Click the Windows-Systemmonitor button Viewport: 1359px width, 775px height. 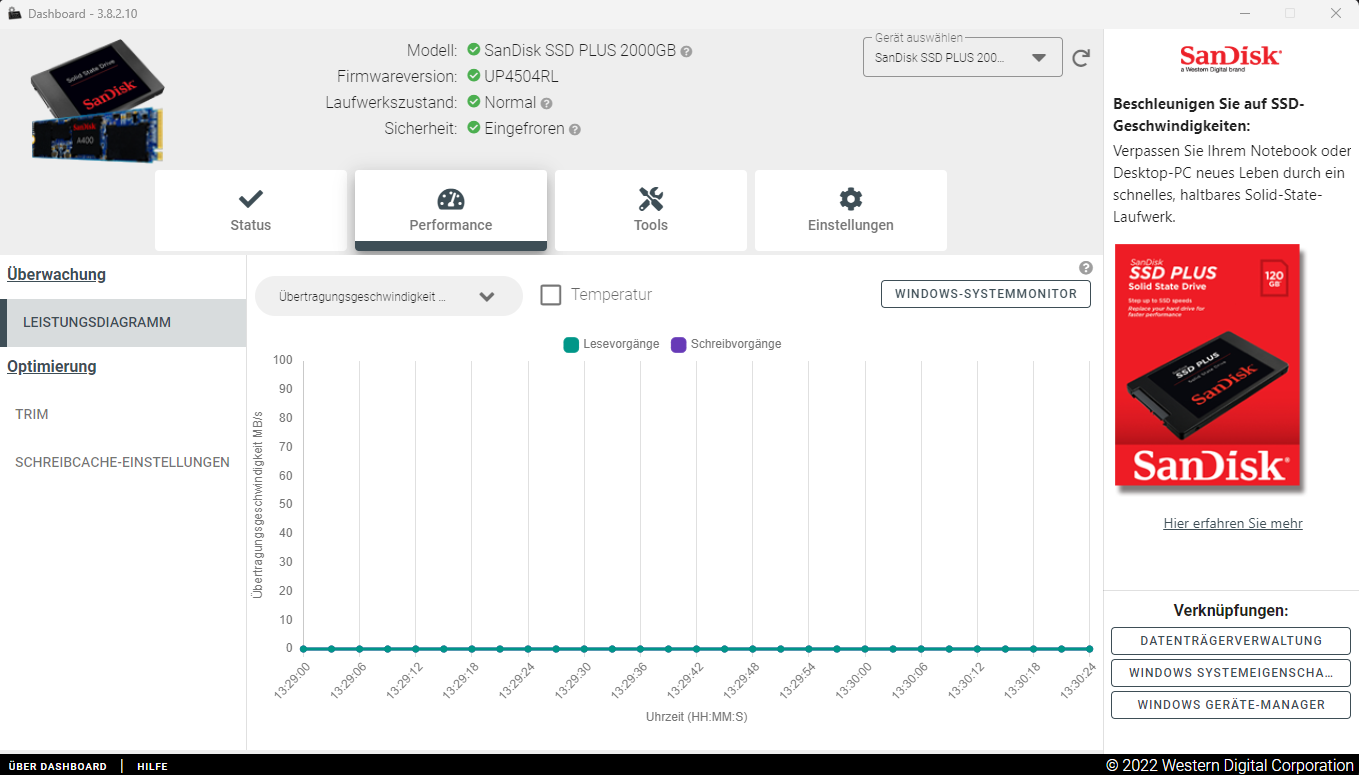(x=985, y=294)
